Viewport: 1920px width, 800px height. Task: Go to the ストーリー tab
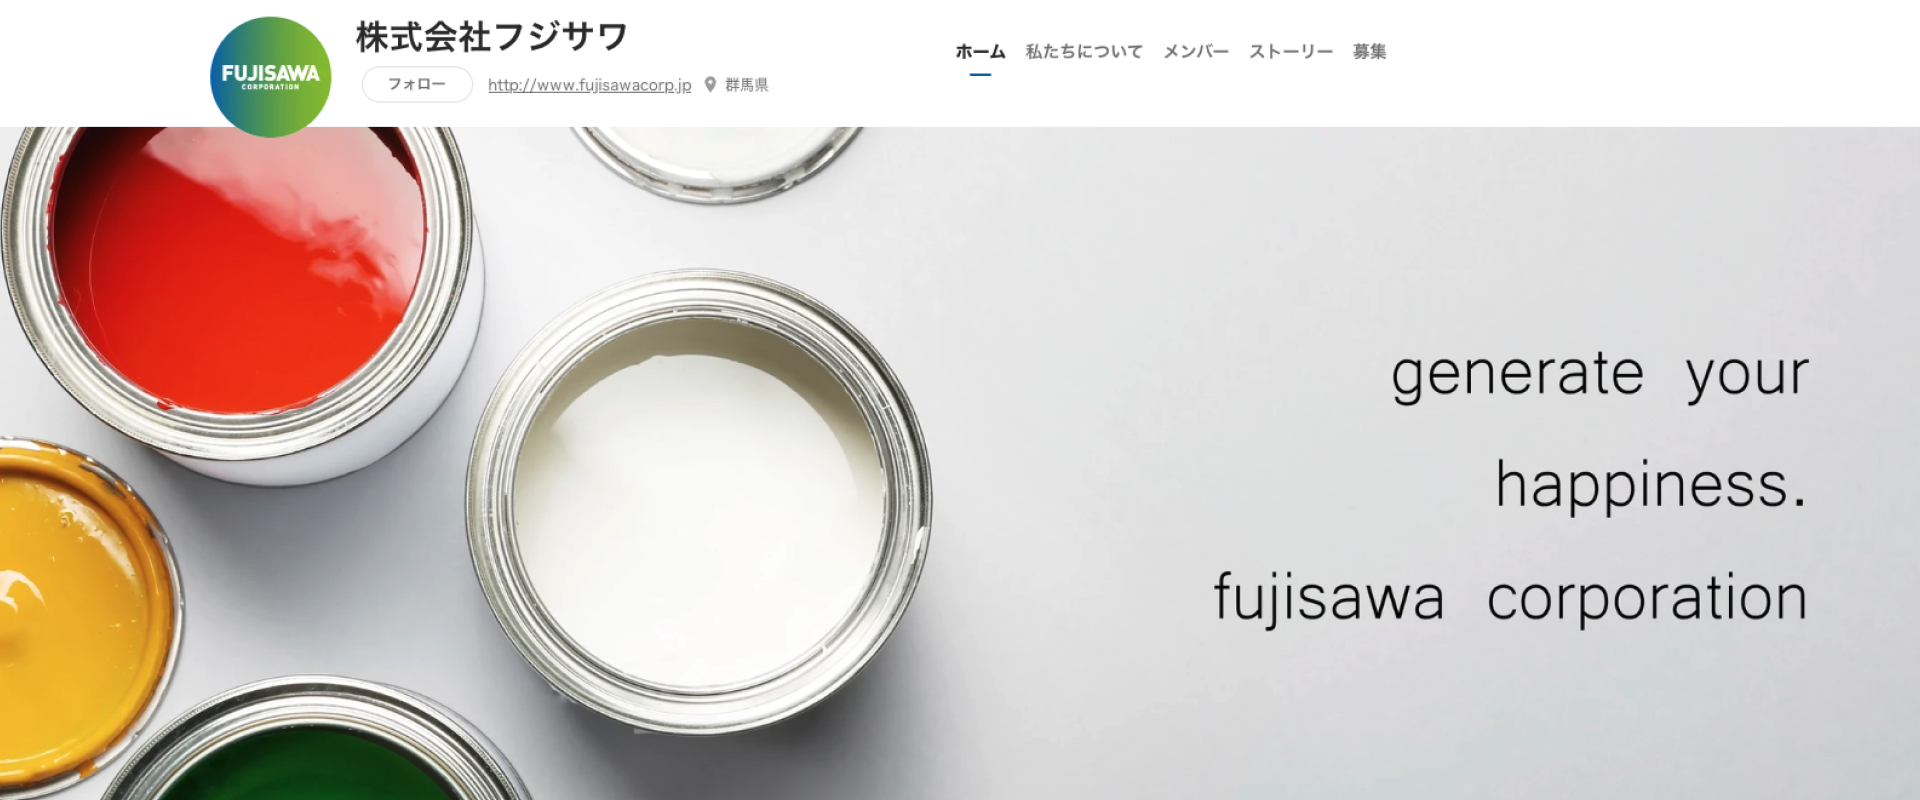(x=1290, y=51)
